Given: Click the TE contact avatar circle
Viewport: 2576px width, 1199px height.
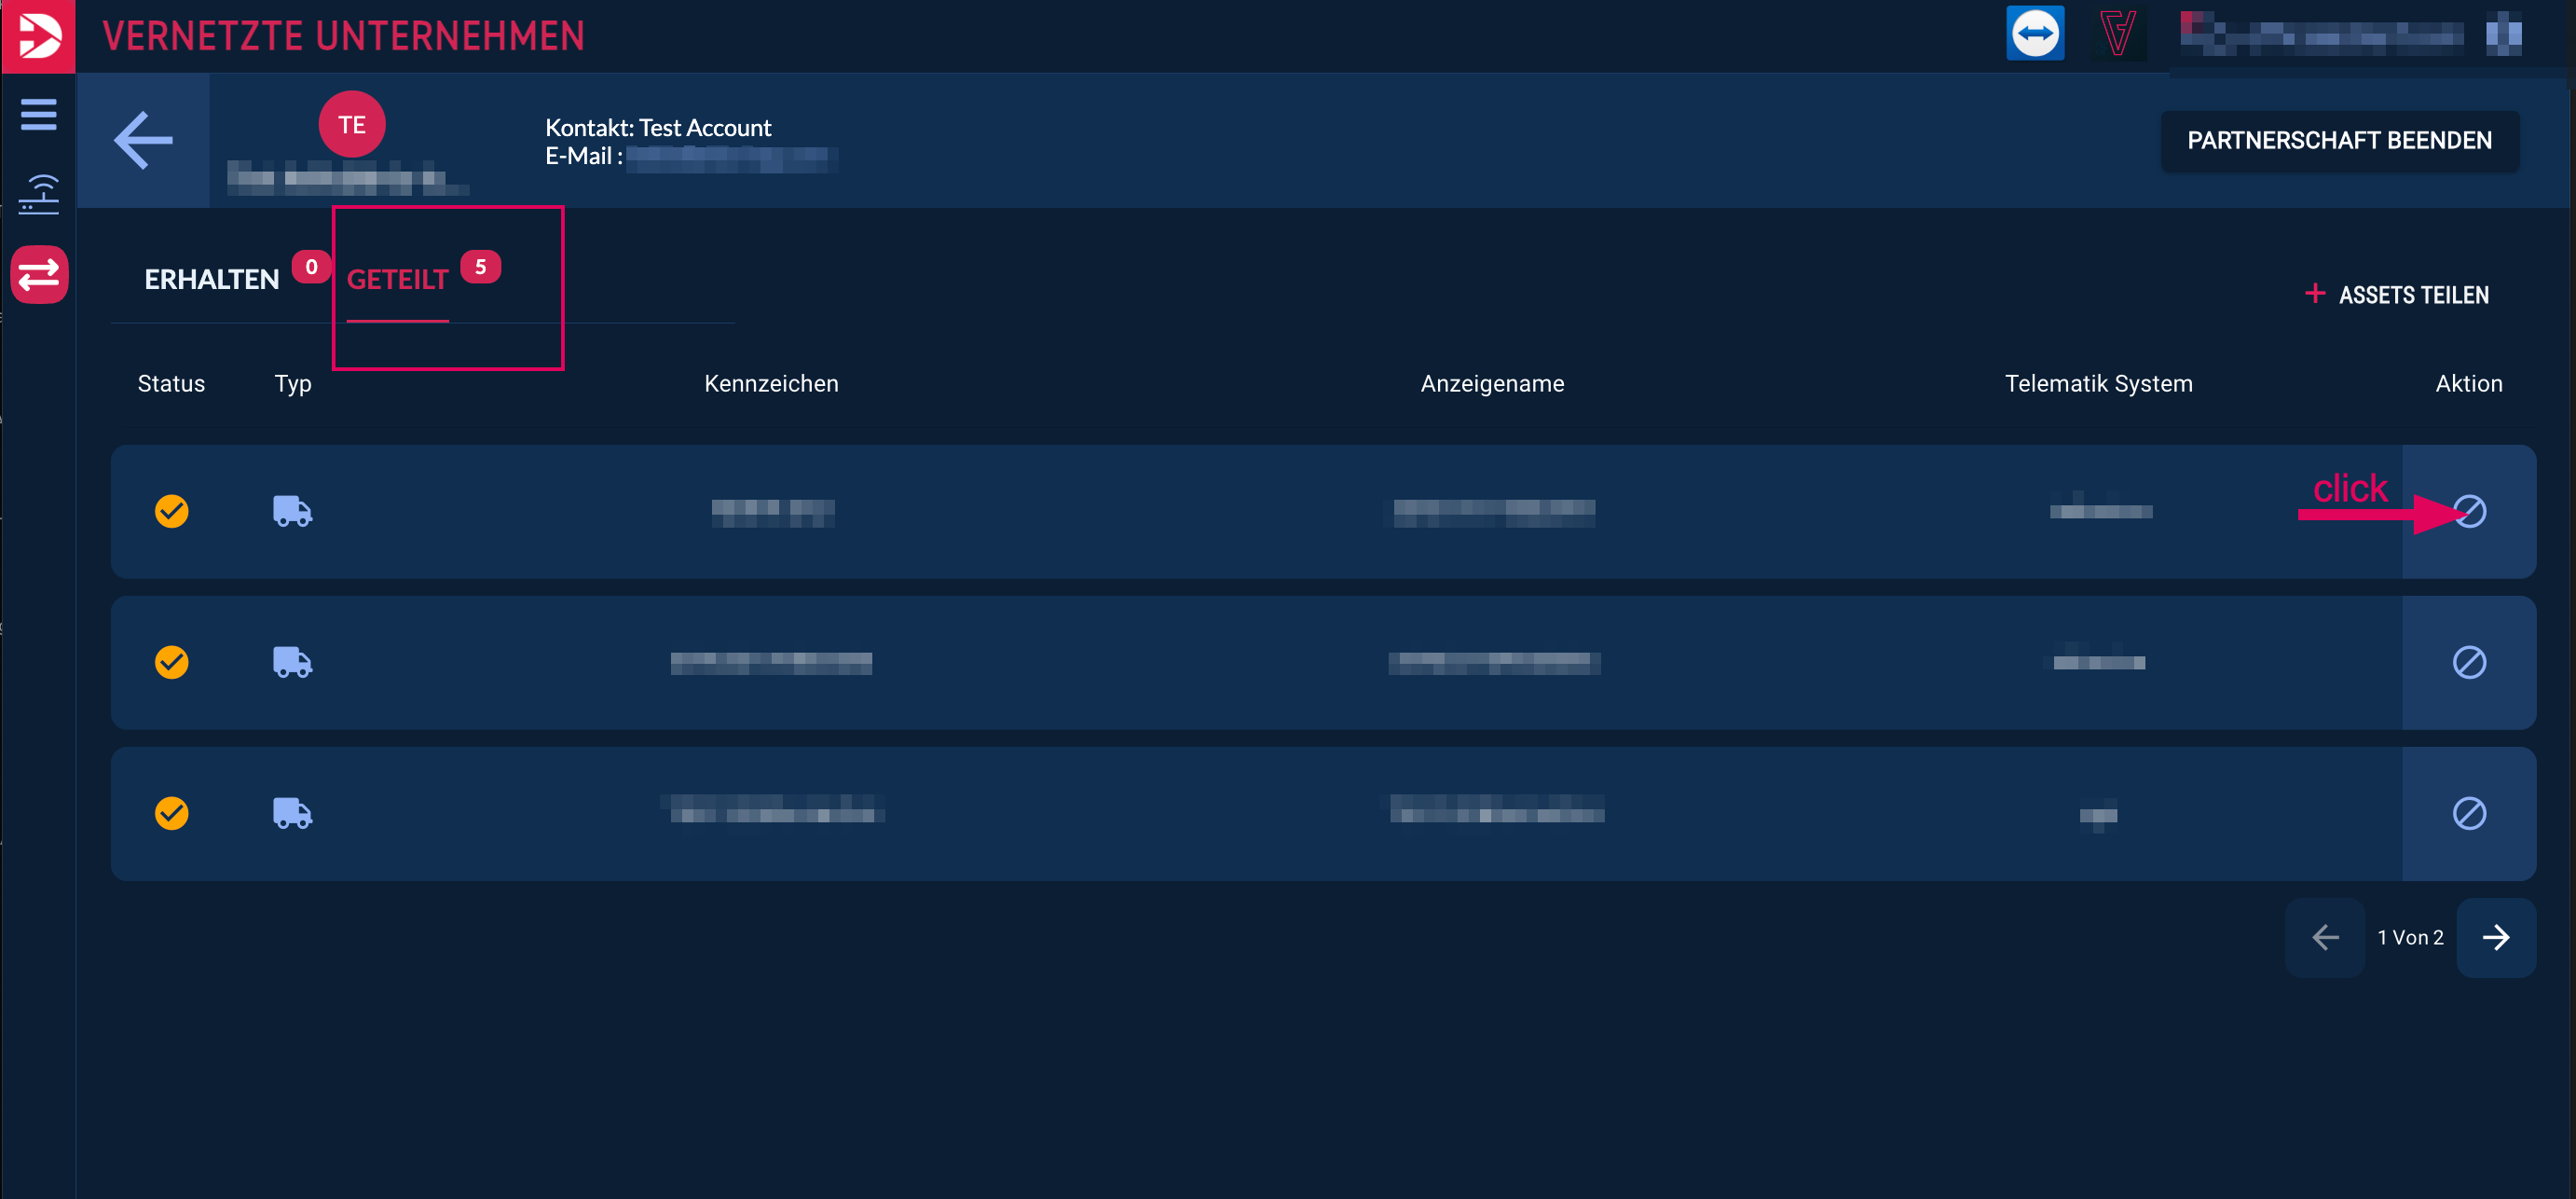Looking at the screenshot, I should coord(352,125).
